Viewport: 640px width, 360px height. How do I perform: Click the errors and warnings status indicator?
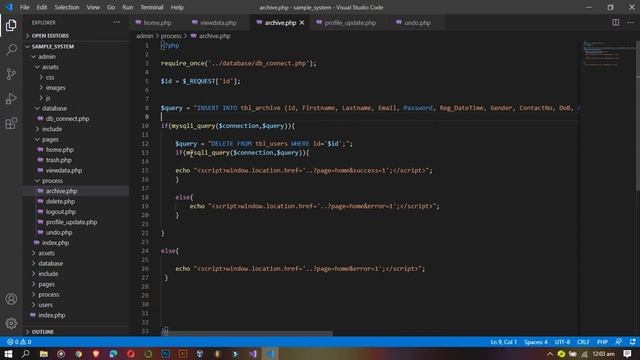coord(19,342)
